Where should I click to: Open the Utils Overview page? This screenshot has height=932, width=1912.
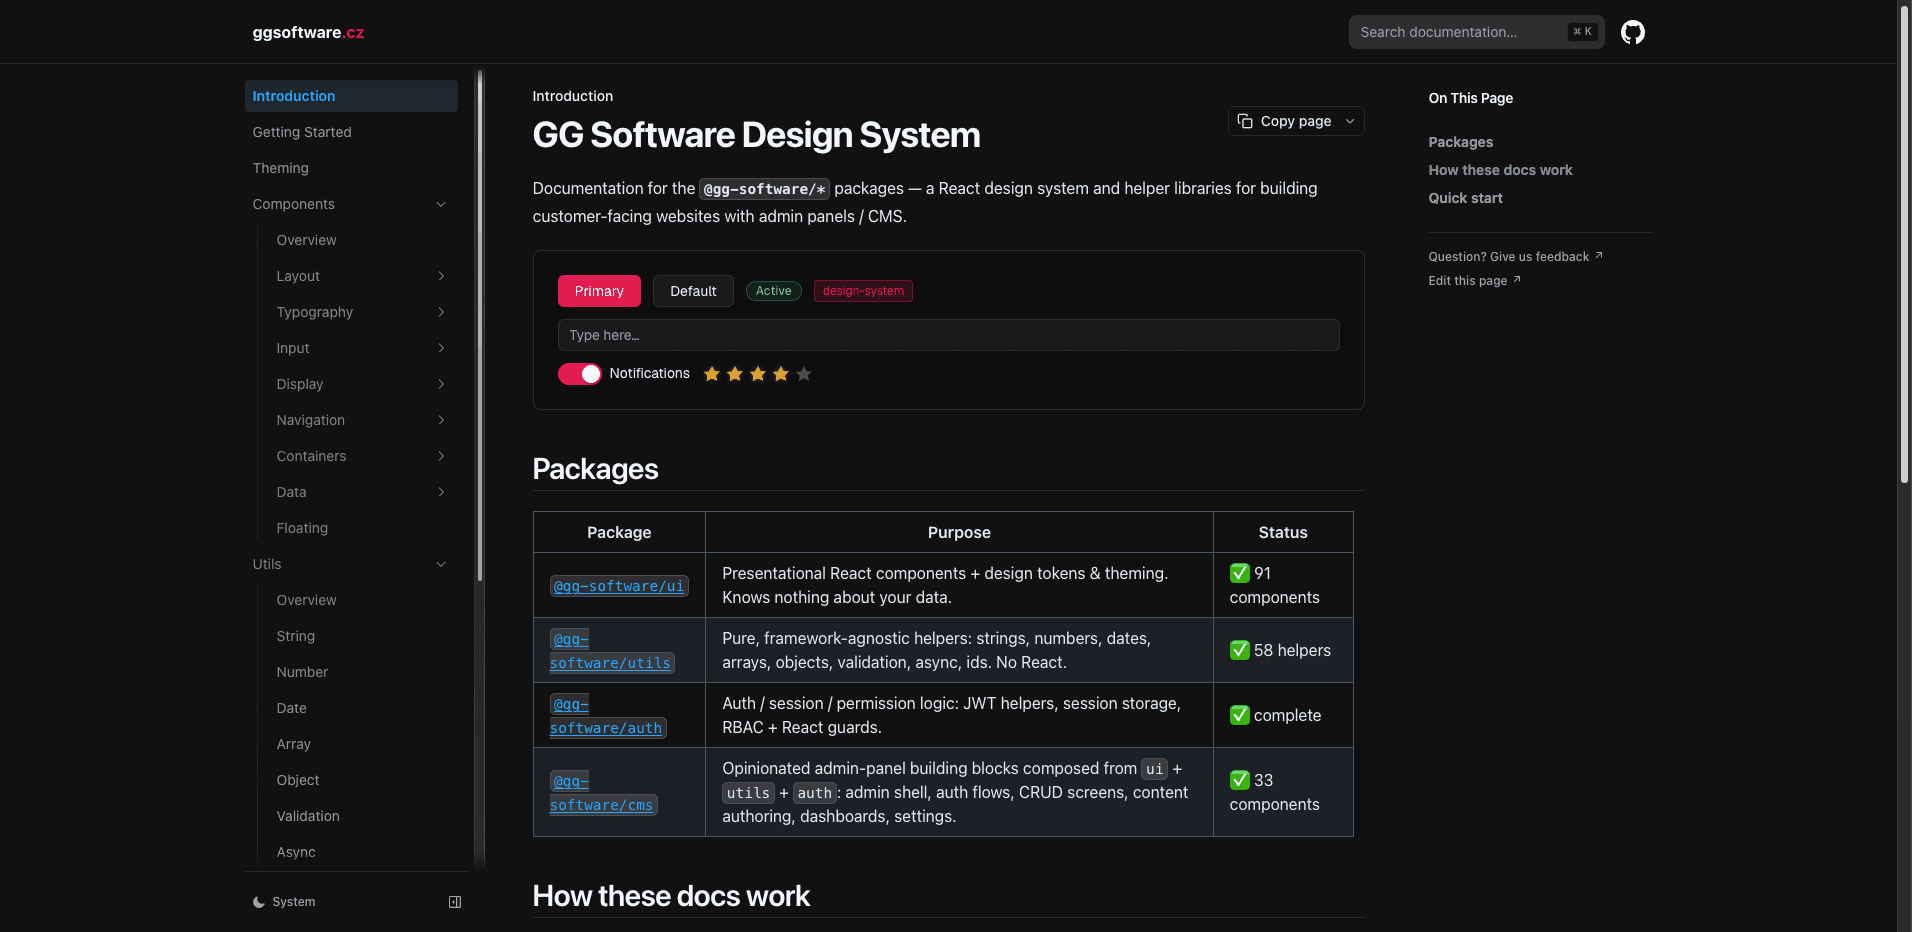363,600
